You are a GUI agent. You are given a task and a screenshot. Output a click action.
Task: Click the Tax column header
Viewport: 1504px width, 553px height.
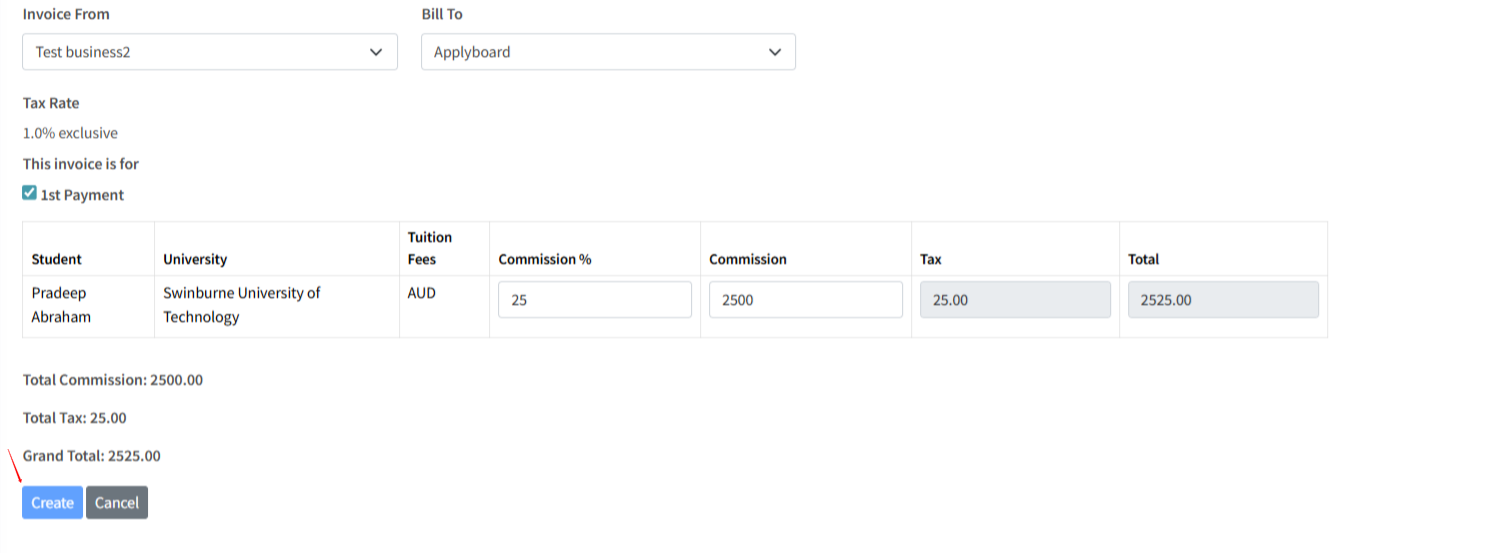pos(931,259)
